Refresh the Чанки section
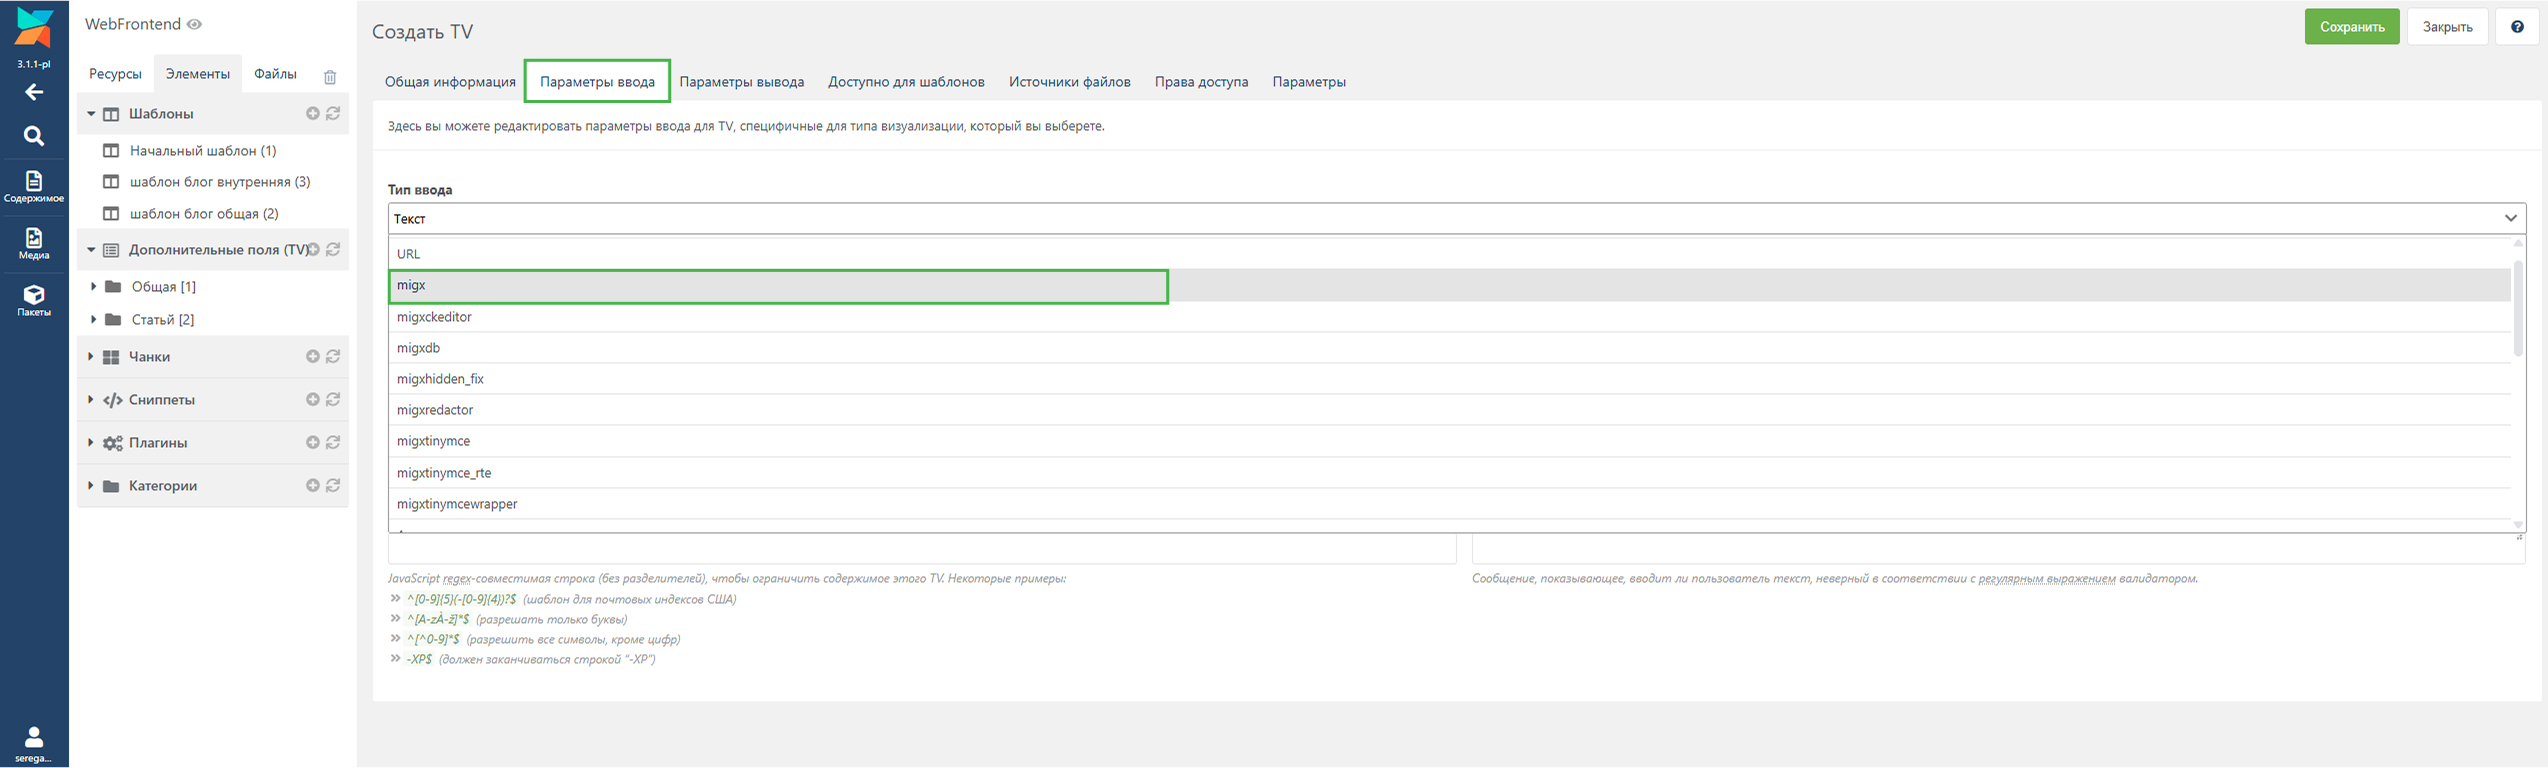Screen dimensions: 2548x768 334,357
